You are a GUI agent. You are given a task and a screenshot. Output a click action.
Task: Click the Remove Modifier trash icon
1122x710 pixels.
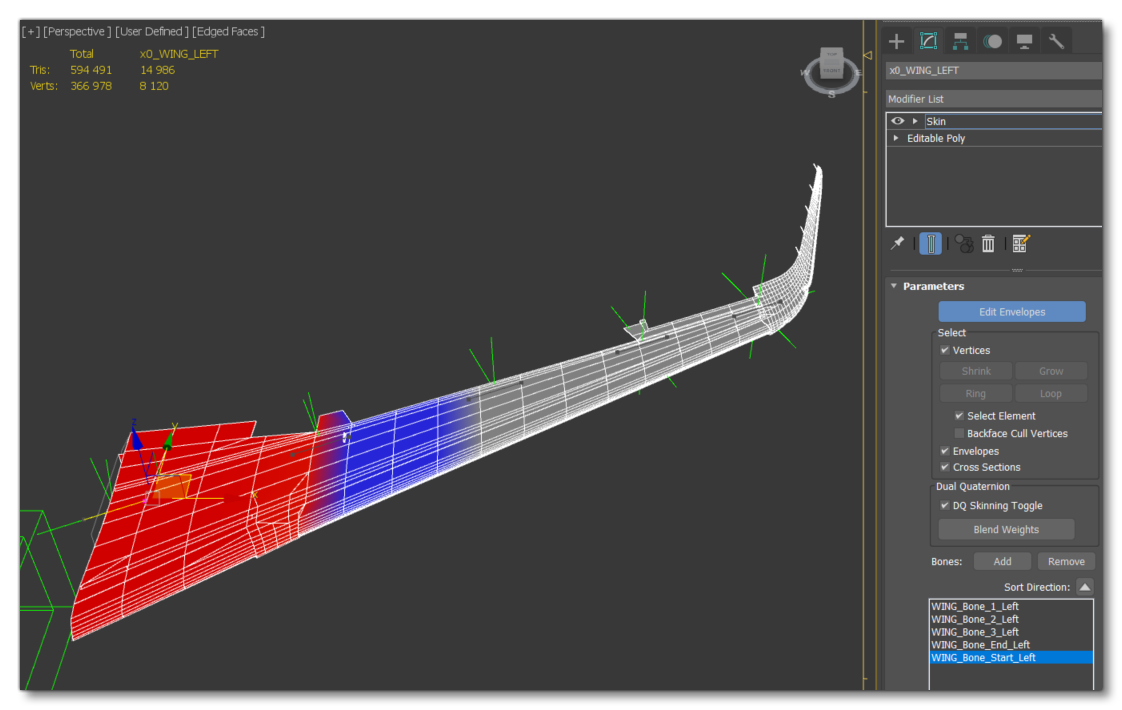click(988, 243)
